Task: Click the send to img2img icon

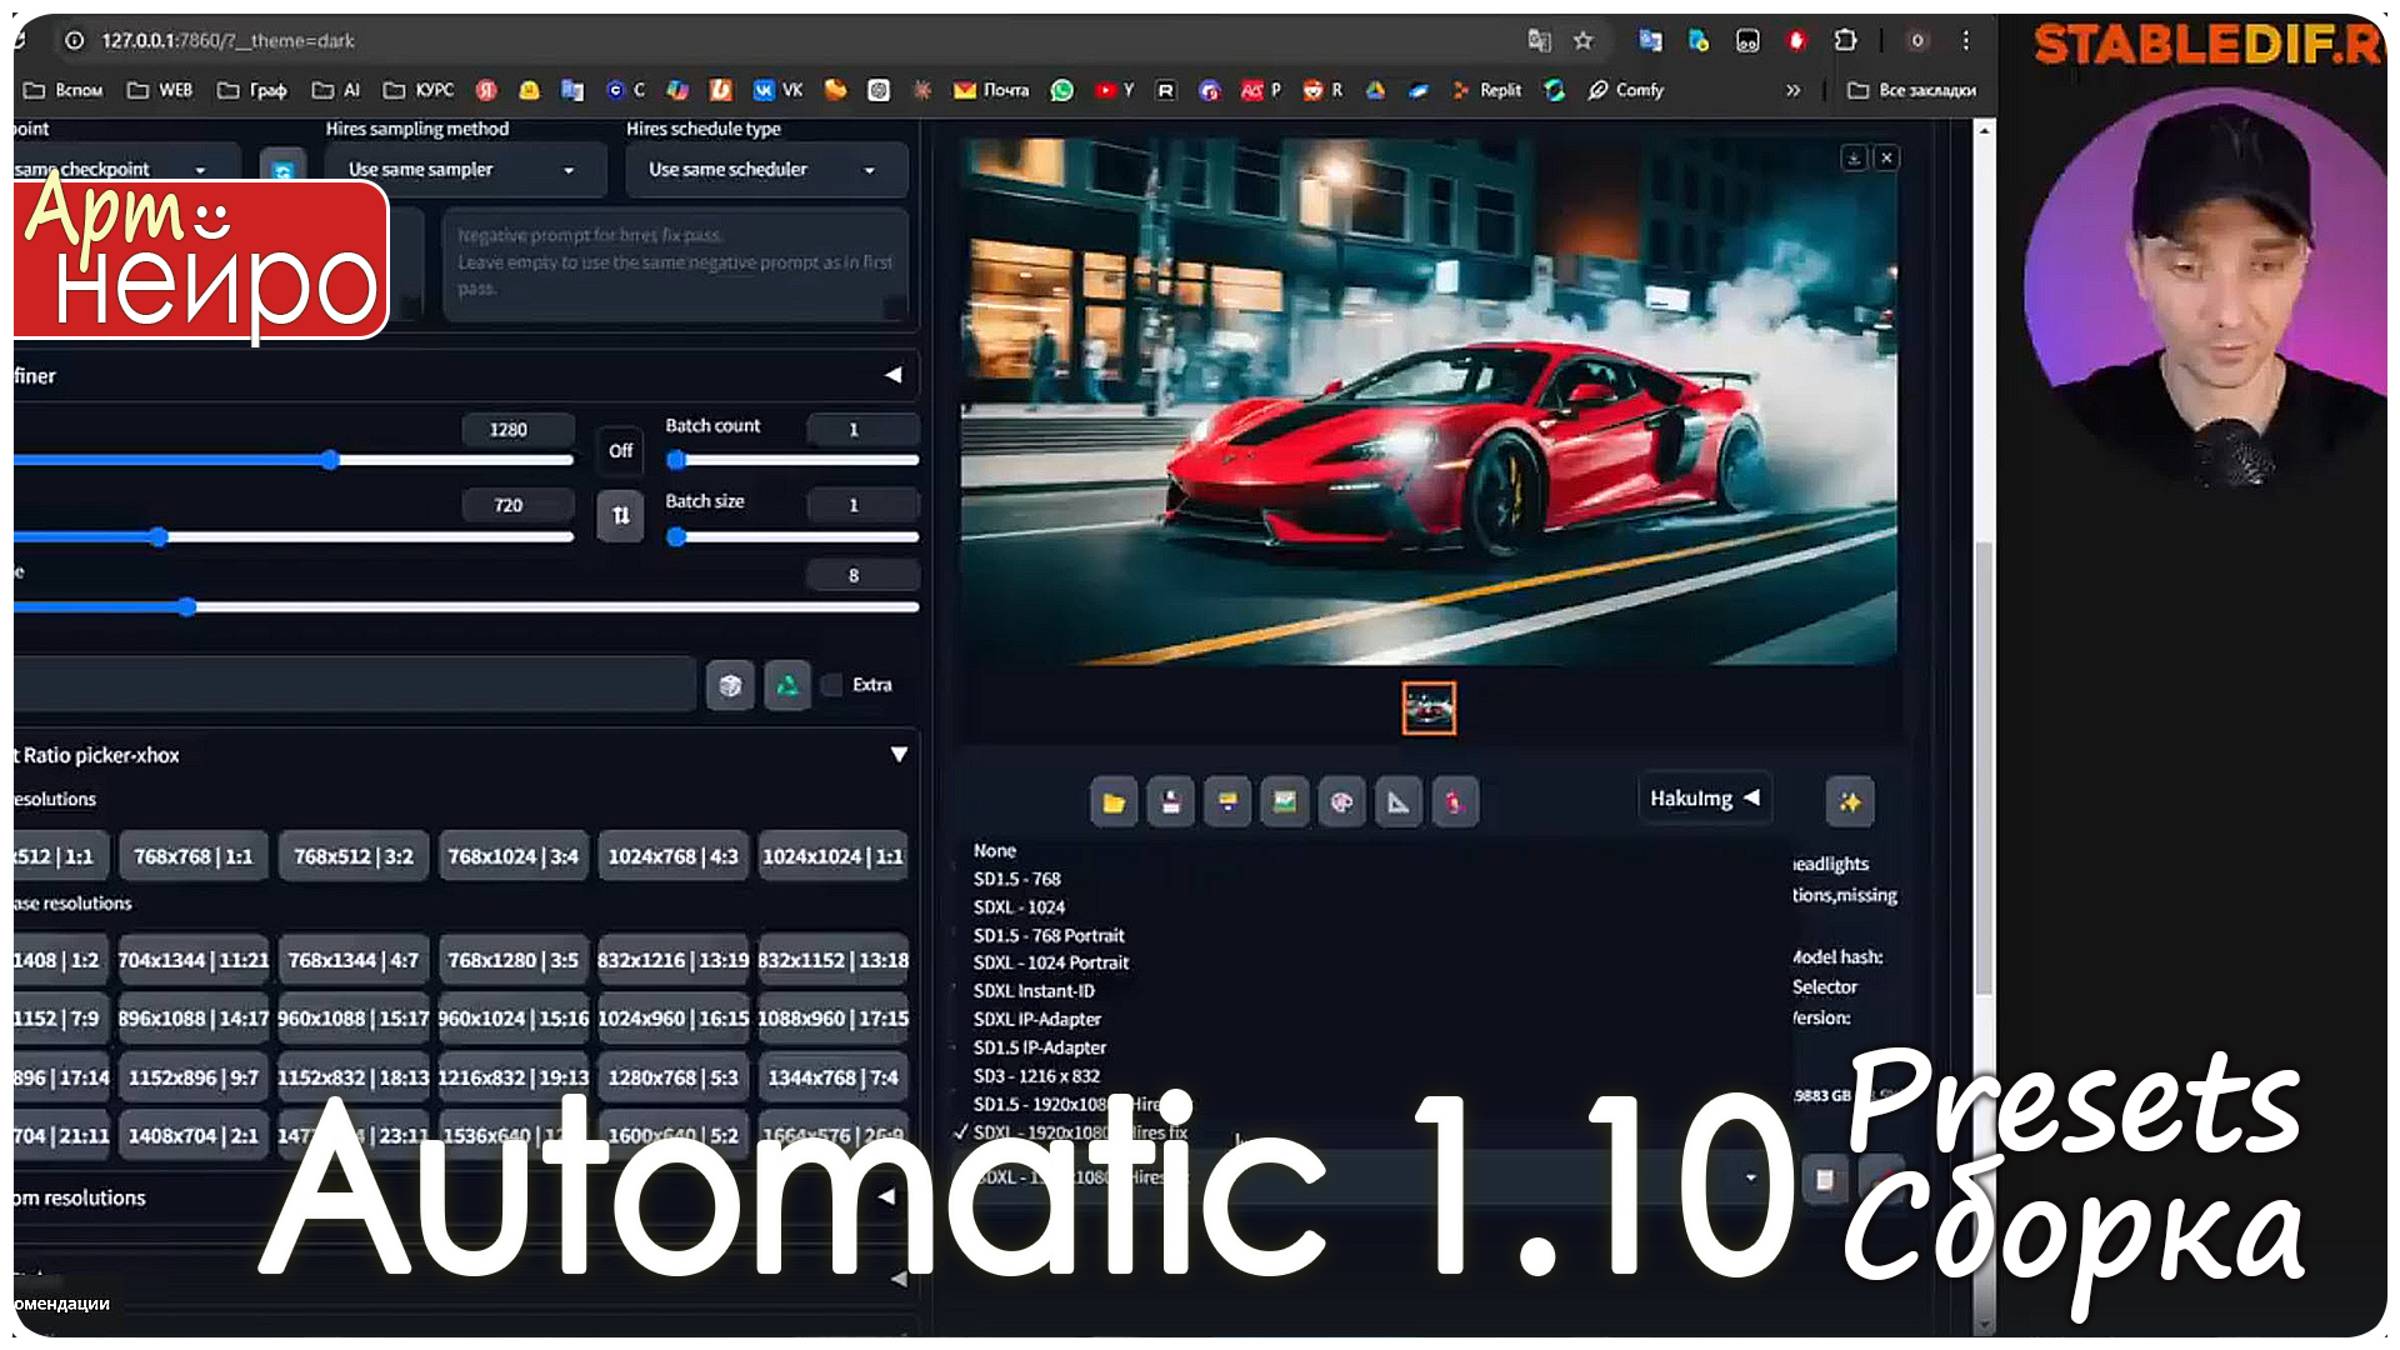Action: pyautogui.click(x=1283, y=801)
